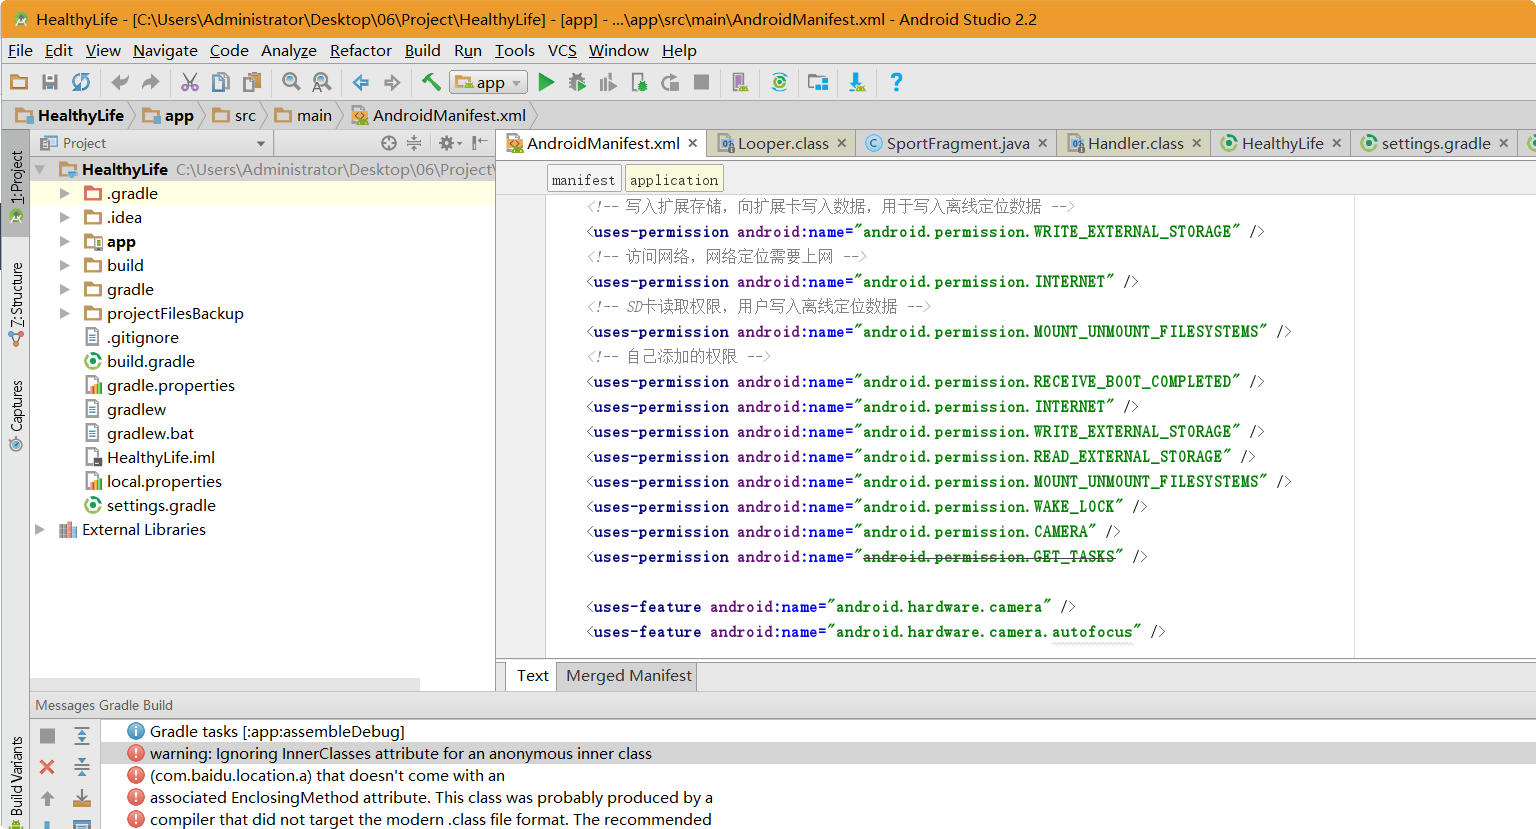Open the AVD Manager icon

[740, 82]
